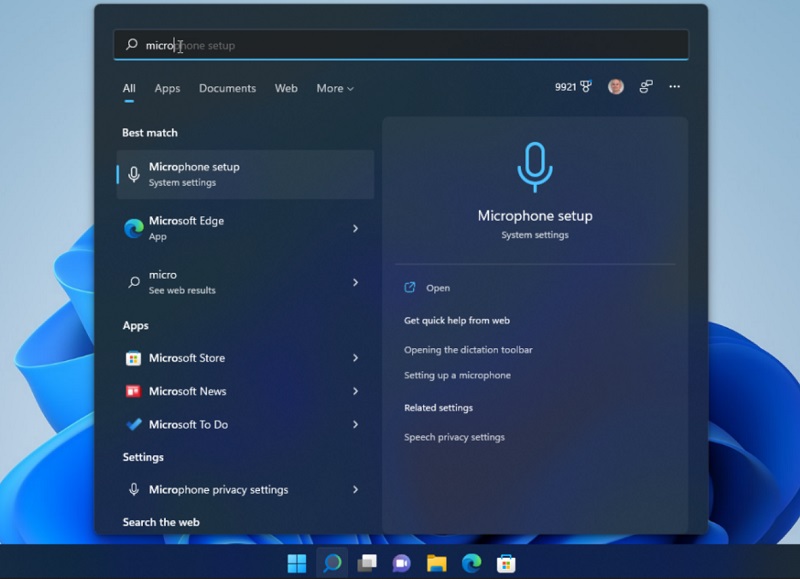Expand the More filter dropdown
800x579 pixels.
pos(335,88)
